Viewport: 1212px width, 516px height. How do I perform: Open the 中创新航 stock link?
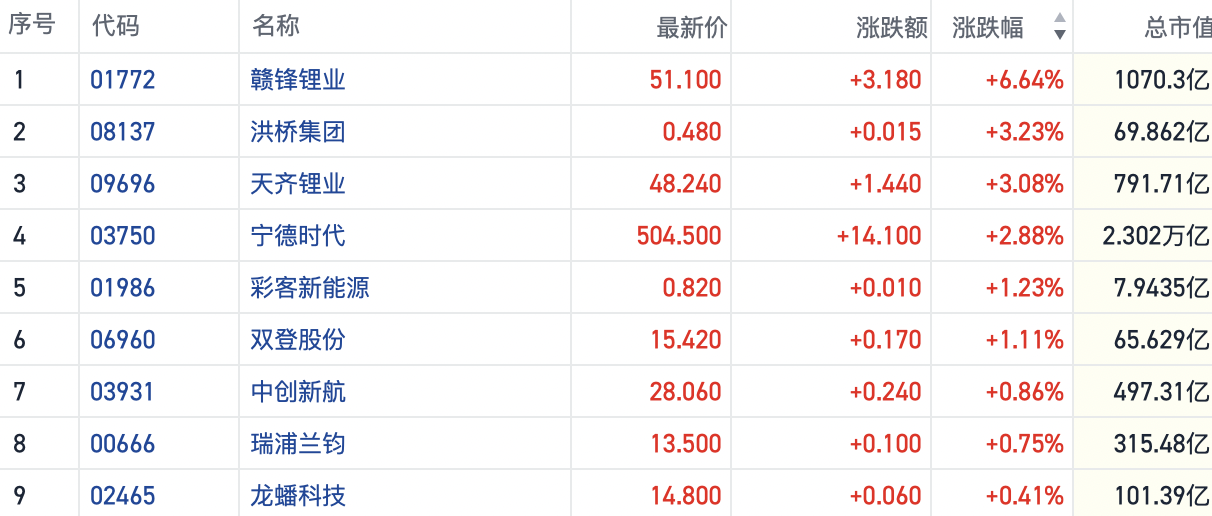pyautogui.click(x=298, y=392)
